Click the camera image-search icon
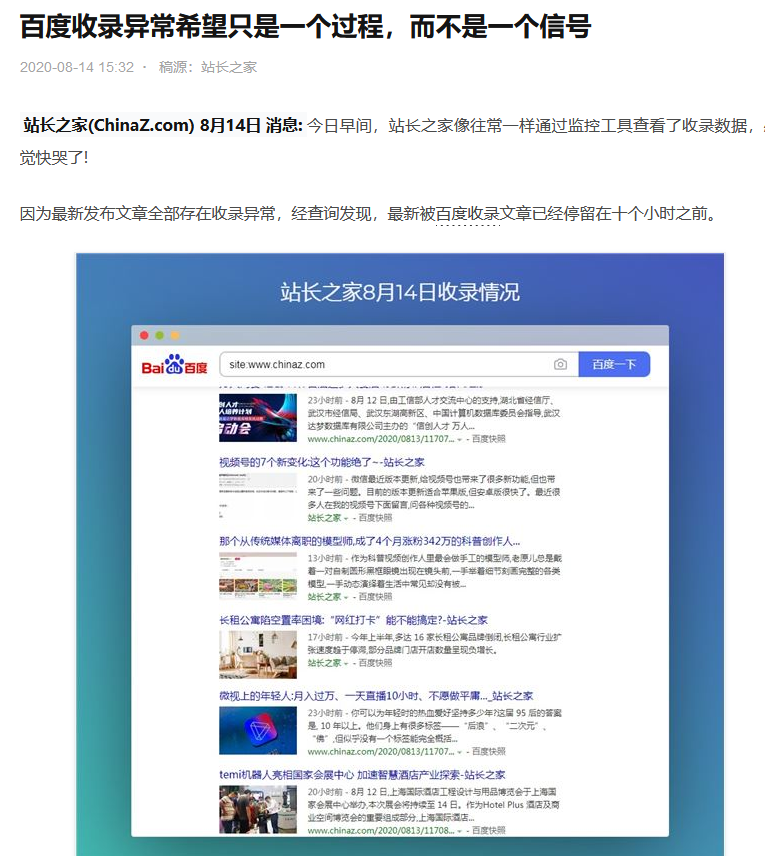 click(560, 364)
